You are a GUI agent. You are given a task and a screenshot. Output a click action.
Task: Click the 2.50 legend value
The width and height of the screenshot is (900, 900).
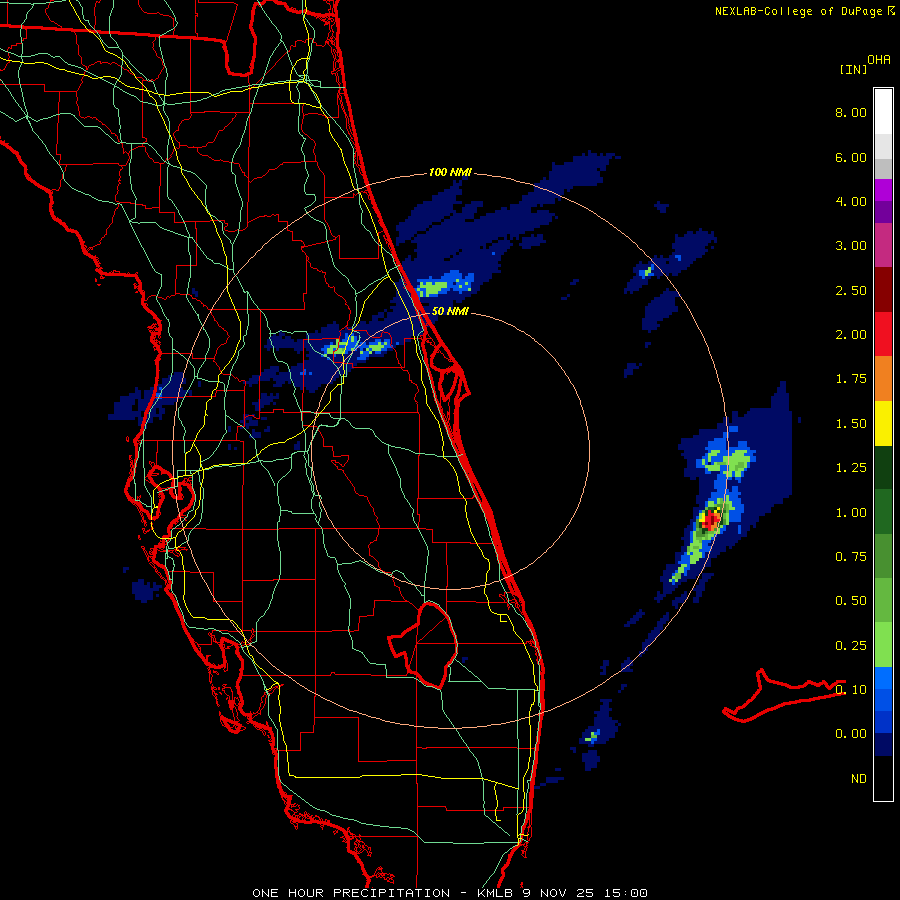click(851, 290)
